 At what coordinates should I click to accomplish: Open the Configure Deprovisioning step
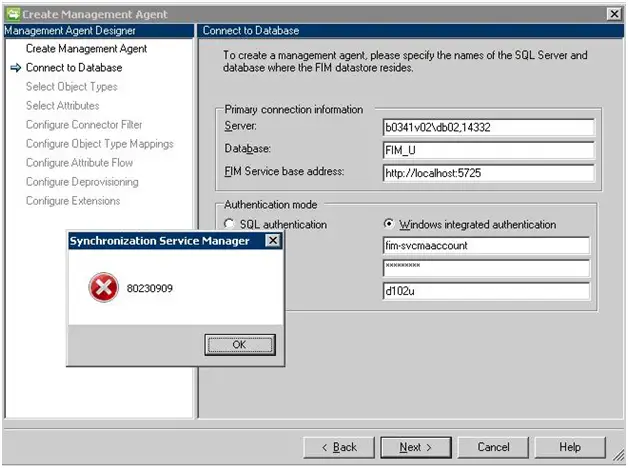coord(82,182)
